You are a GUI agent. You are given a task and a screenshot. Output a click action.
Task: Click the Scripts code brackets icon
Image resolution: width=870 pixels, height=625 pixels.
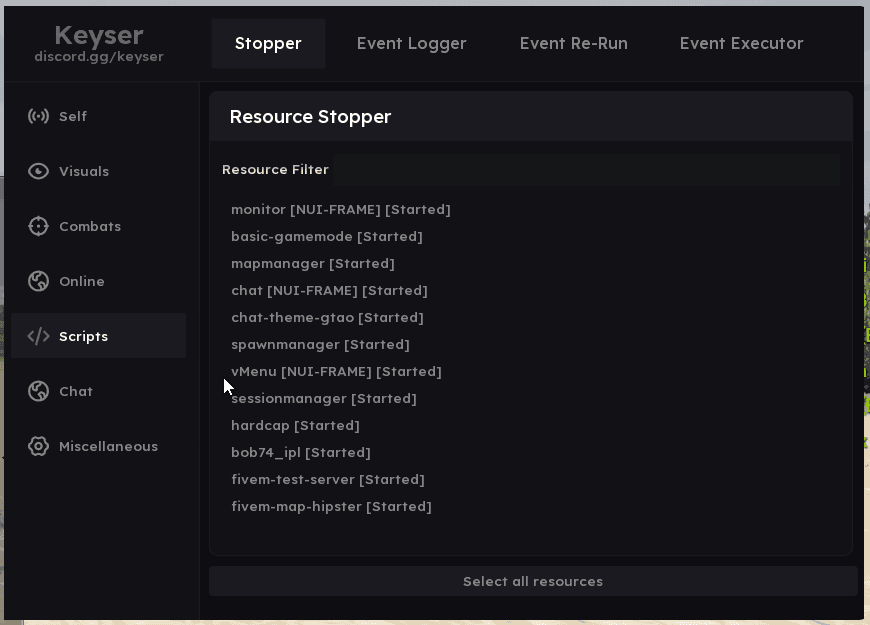coord(38,336)
